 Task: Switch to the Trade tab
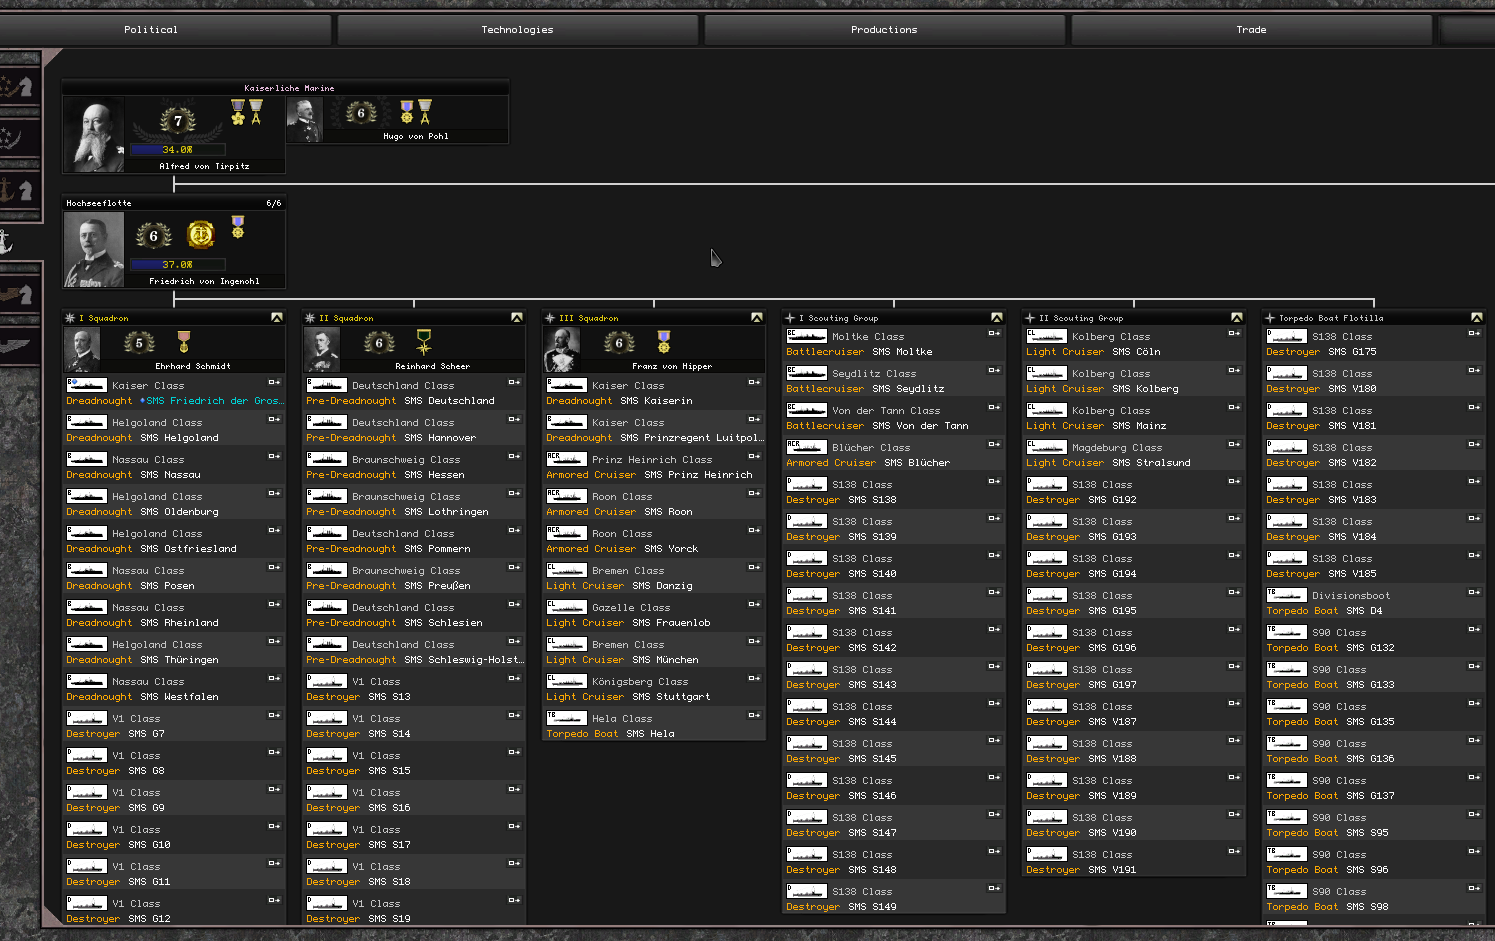click(x=1250, y=30)
